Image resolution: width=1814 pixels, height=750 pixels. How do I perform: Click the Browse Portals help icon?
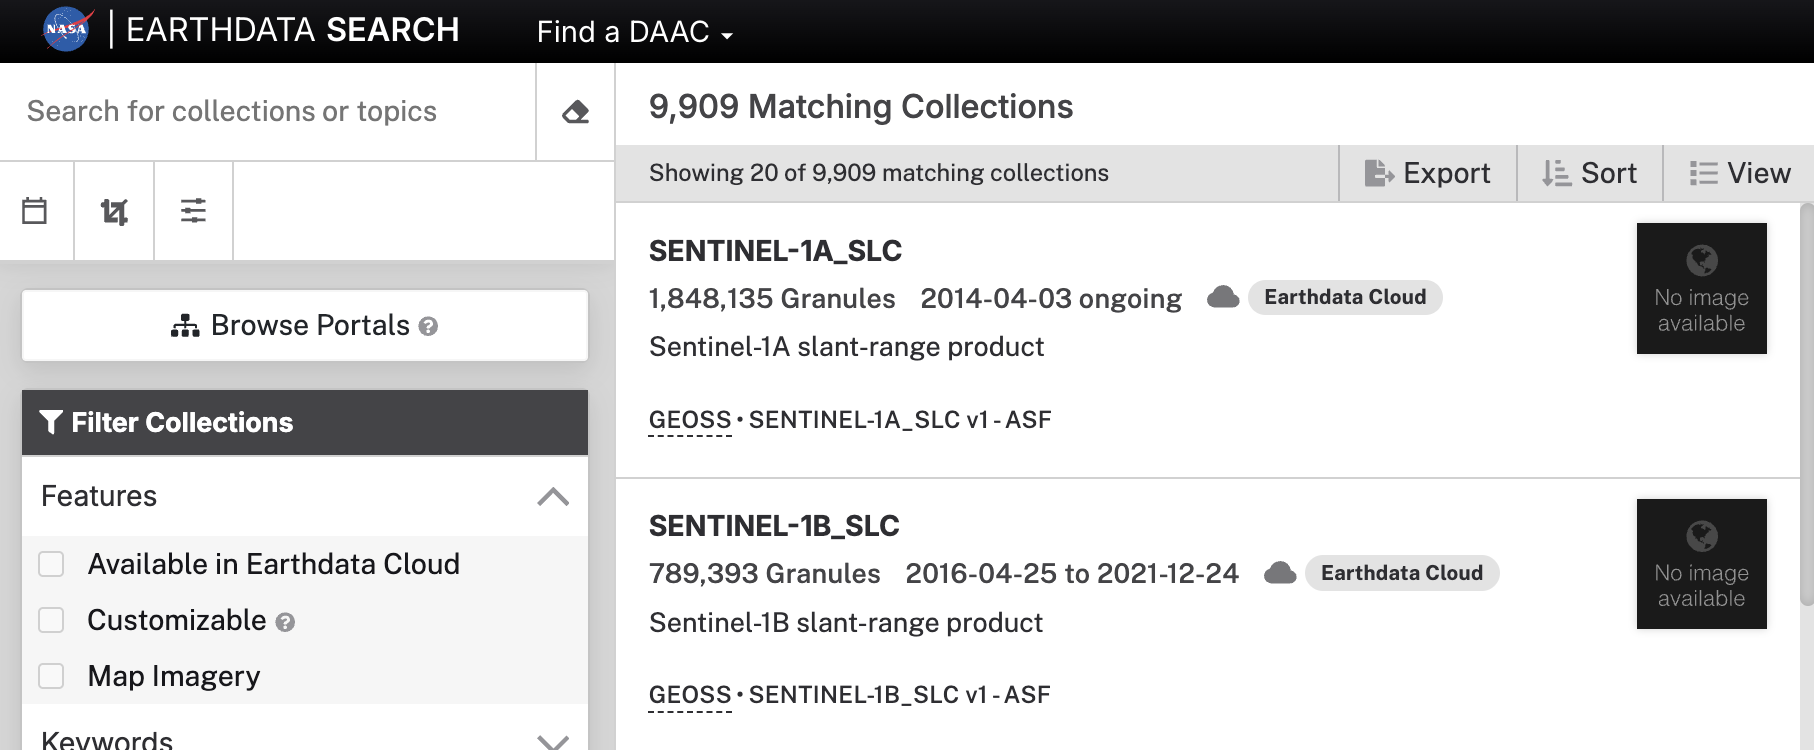click(x=428, y=327)
